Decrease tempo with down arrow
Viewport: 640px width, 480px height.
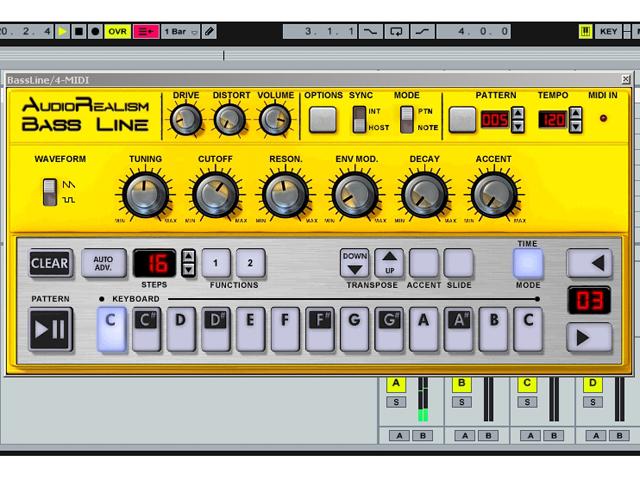click(576, 127)
